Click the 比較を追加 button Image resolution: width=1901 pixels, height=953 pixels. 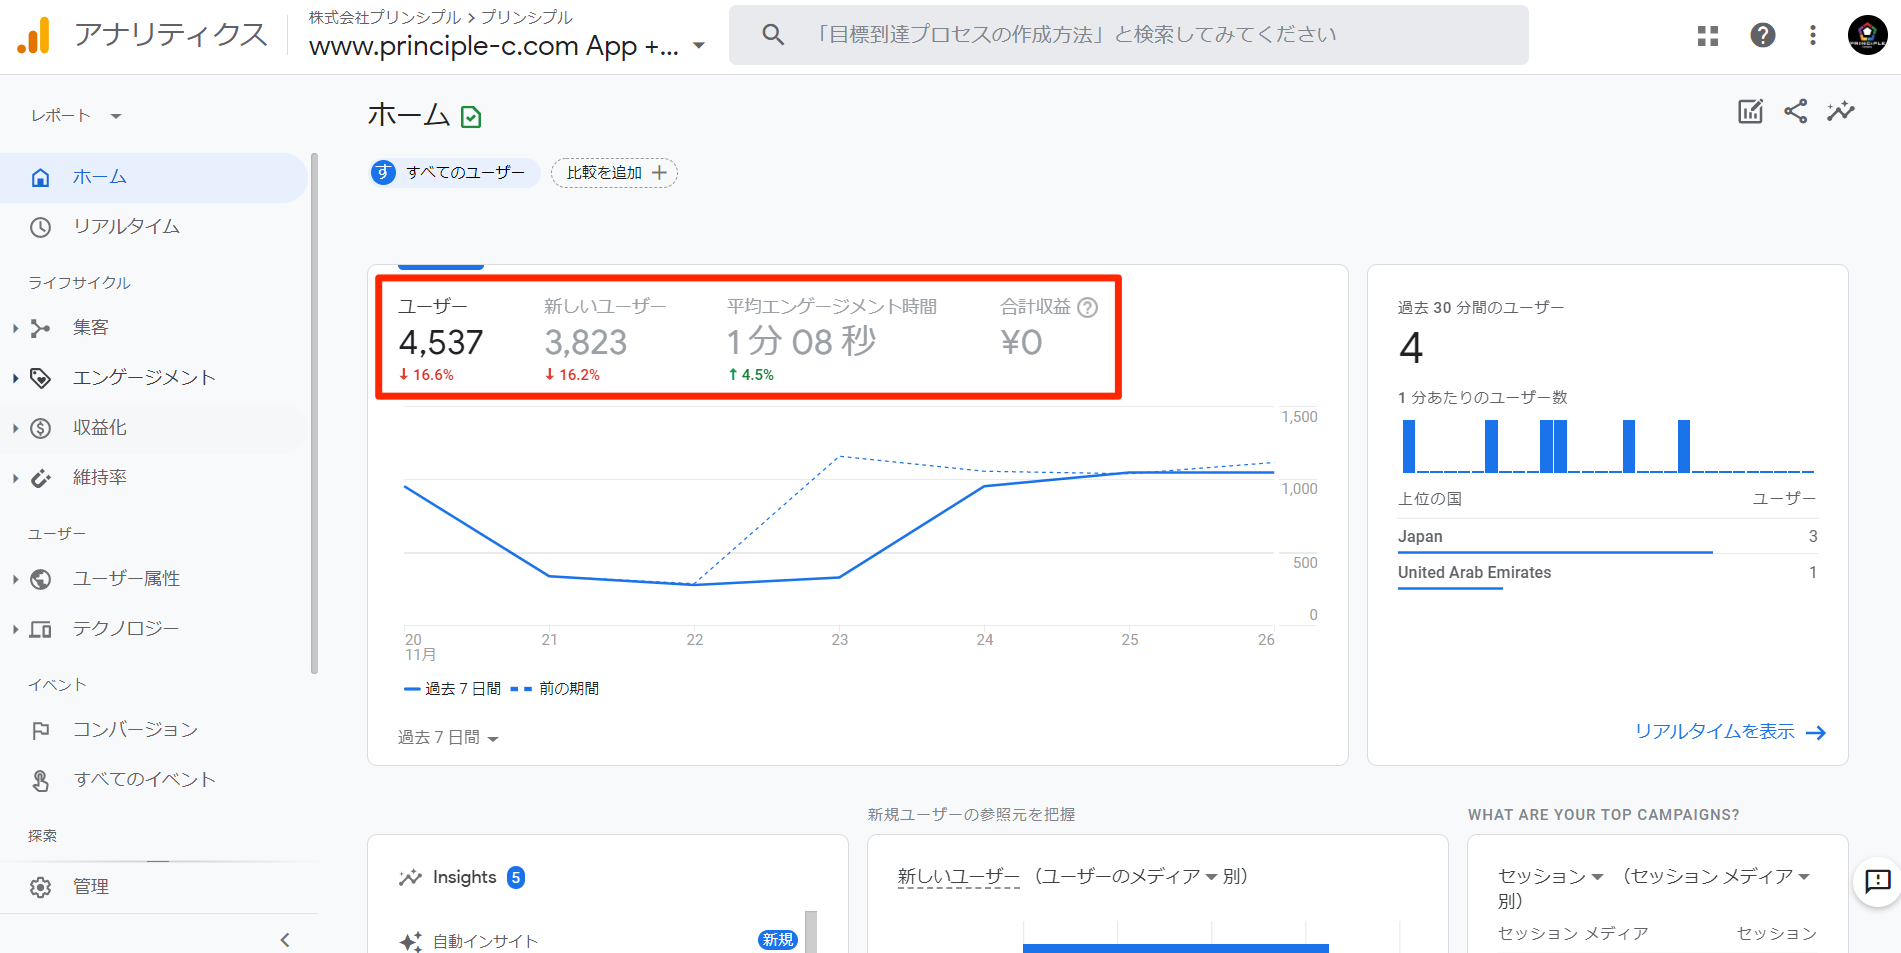coord(614,173)
